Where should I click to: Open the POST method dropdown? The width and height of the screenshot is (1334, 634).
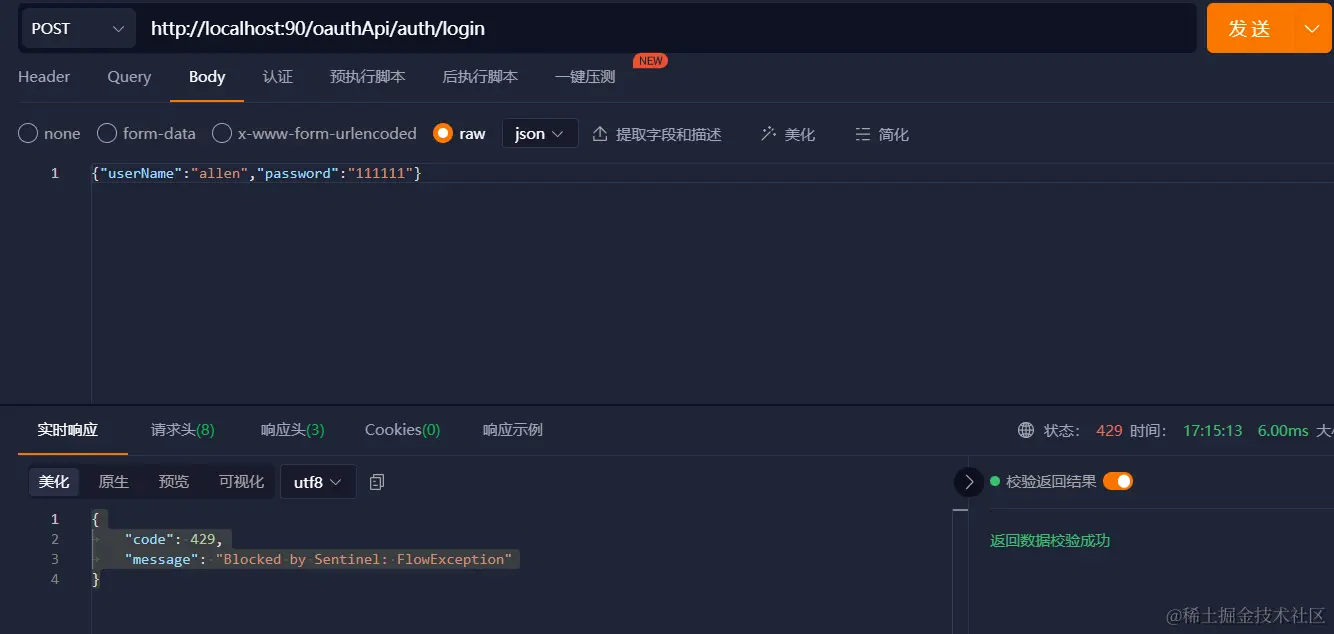point(77,28)
